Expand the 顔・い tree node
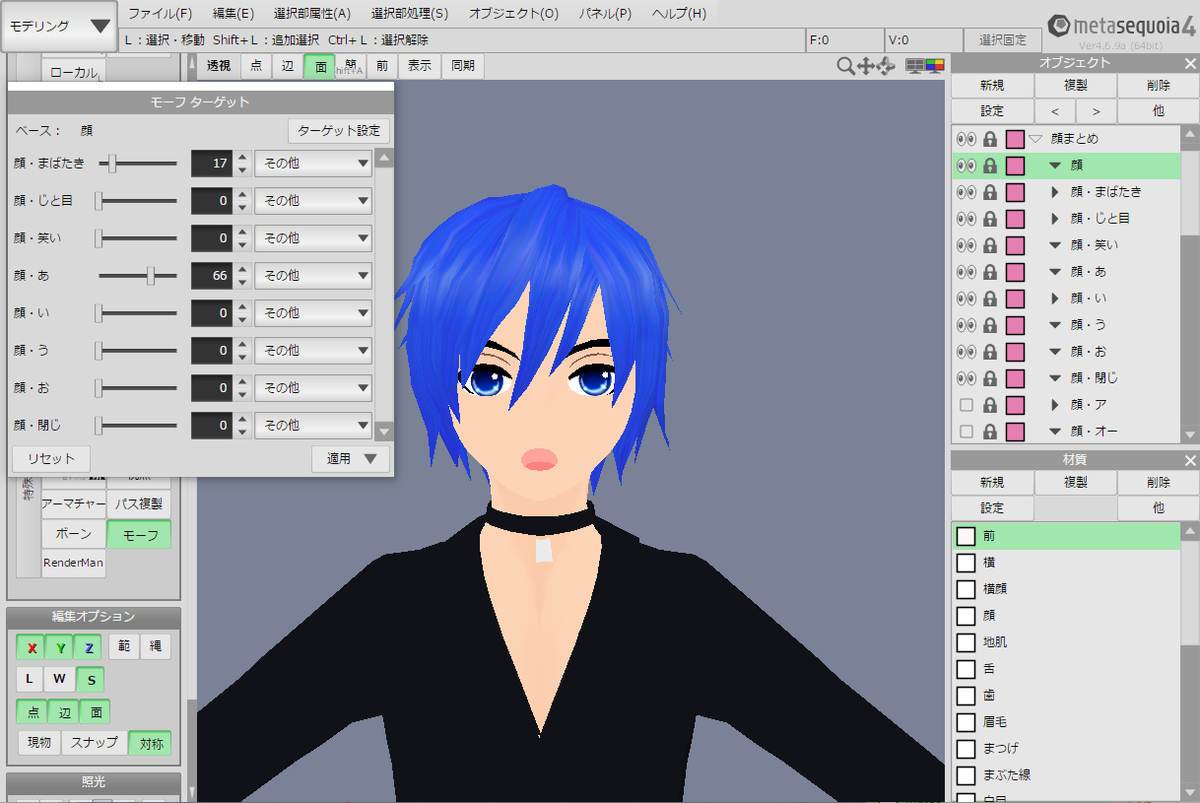 [1054, 298]
